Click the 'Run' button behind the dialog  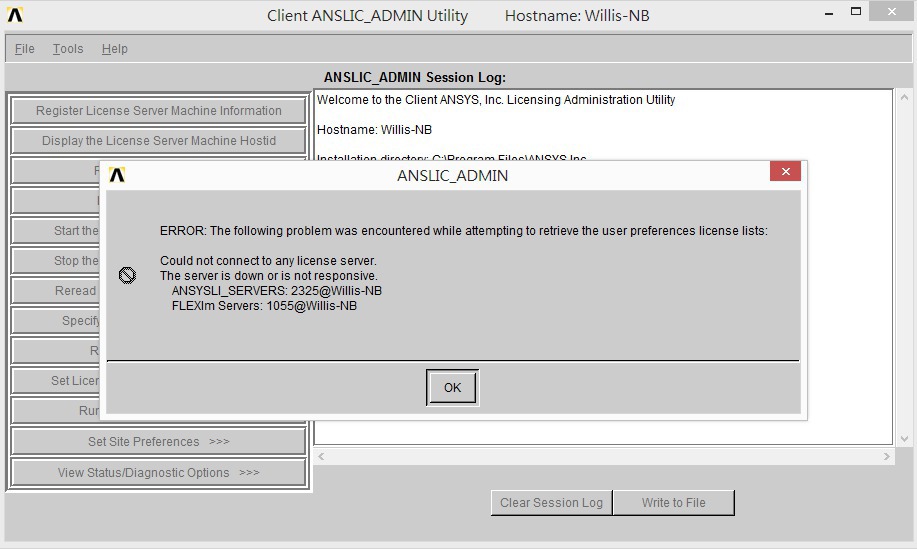pyautogui.click(x=56, y=410)
